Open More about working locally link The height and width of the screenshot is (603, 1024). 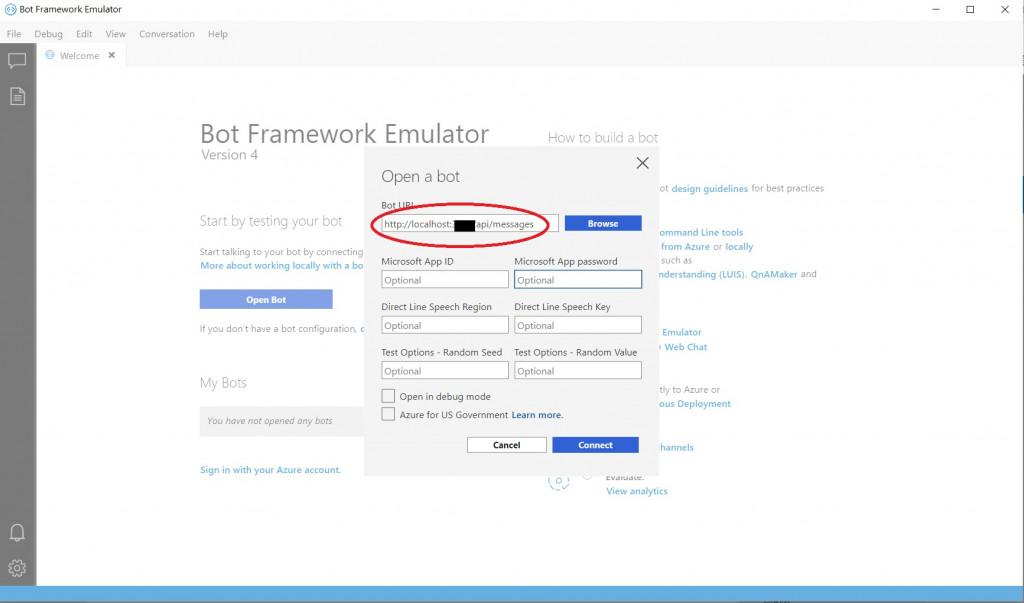click(281, 266)
